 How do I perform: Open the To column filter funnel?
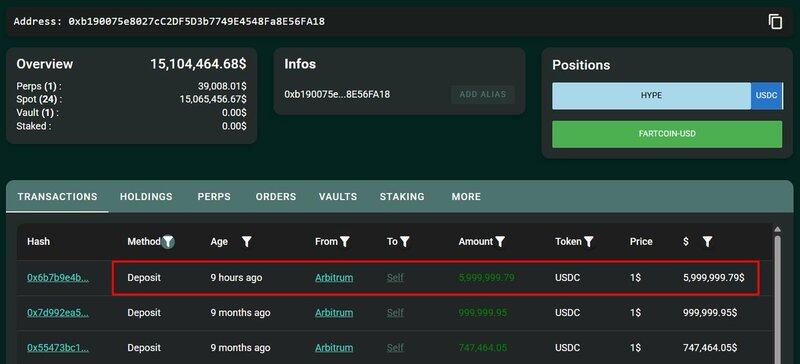(405, 241)
